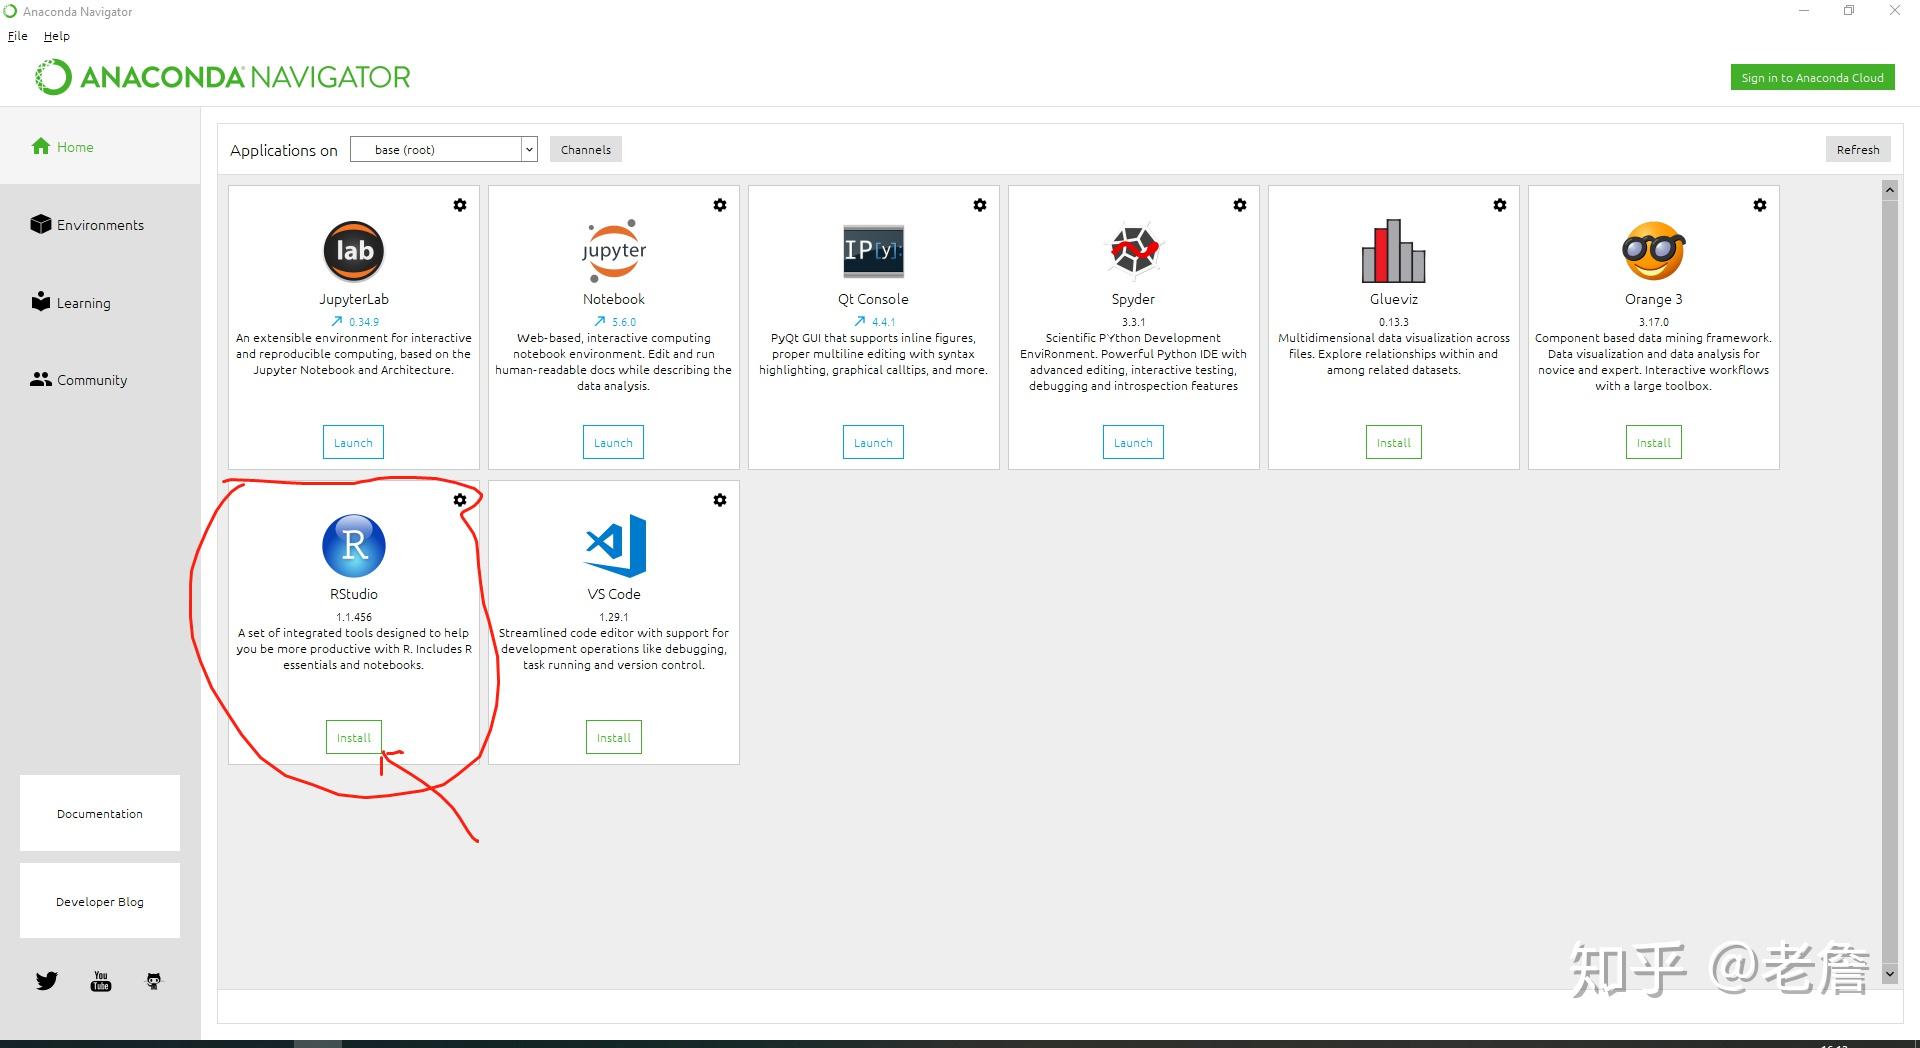Sign in to Anaconda Cloud
This screenshot has height=1048, width=1920.
click(x=1812, y=77)
